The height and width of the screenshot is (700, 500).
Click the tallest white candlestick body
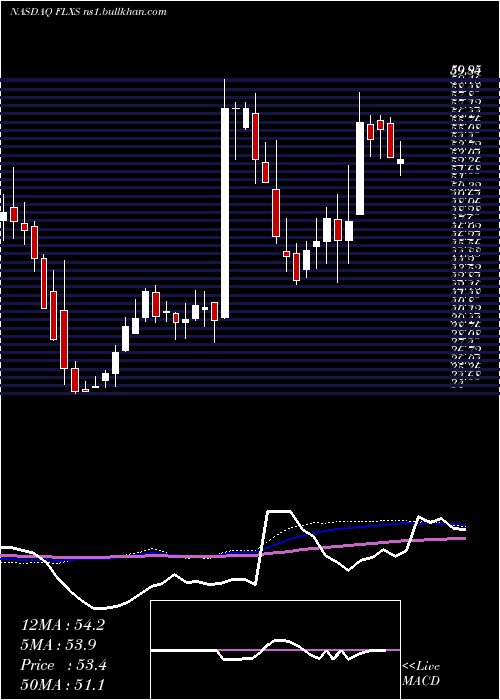point(225,213)
